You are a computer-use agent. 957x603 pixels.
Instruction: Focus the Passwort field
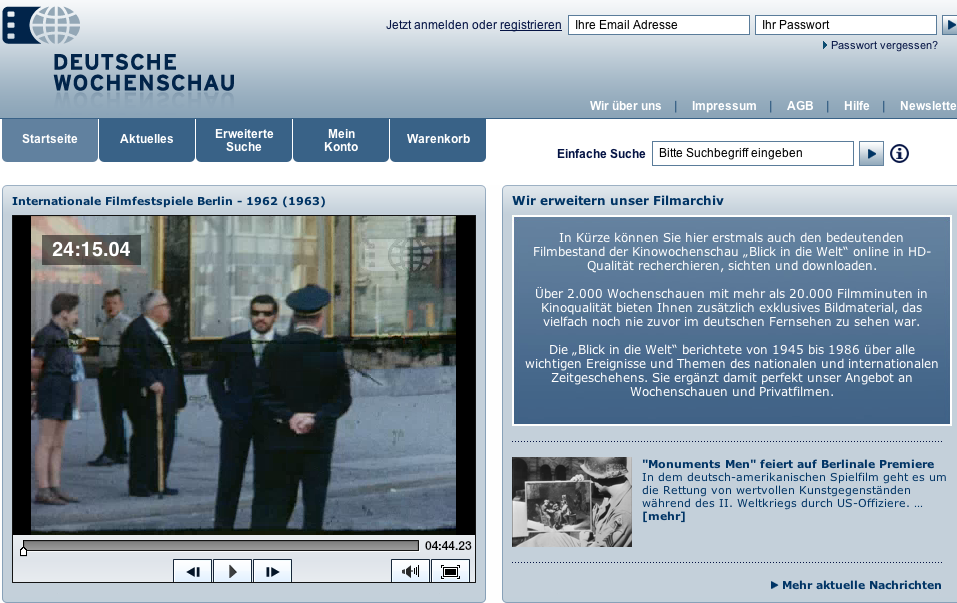(845, 25)
